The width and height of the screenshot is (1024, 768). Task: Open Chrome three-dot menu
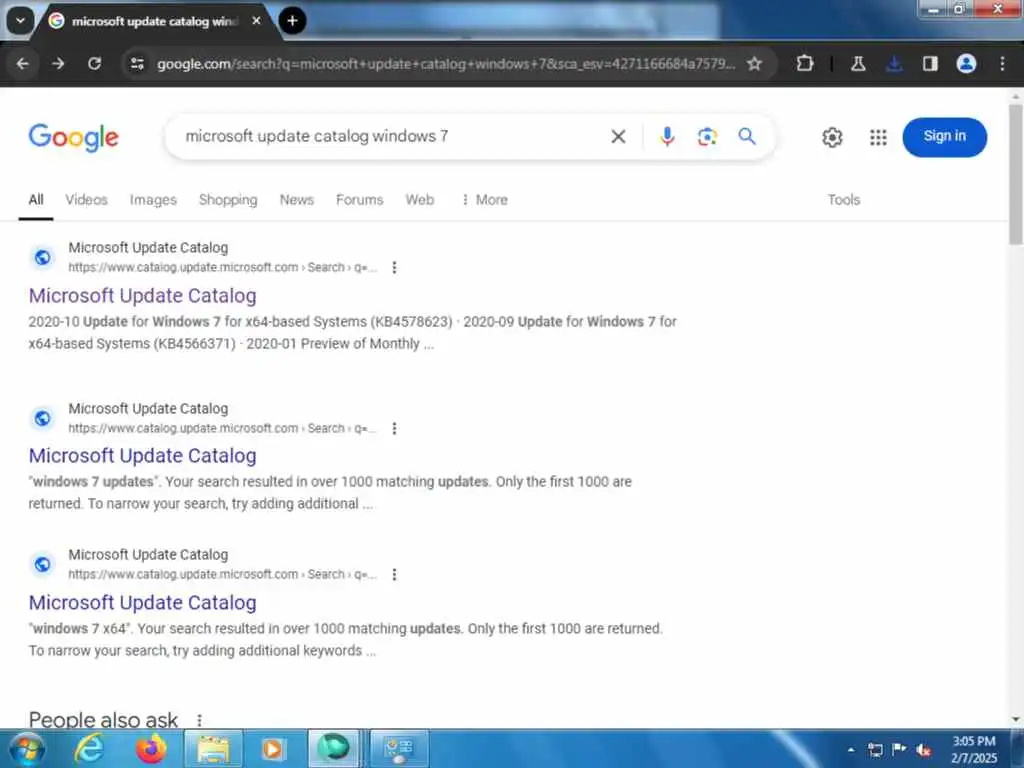tap(1002, 63)
